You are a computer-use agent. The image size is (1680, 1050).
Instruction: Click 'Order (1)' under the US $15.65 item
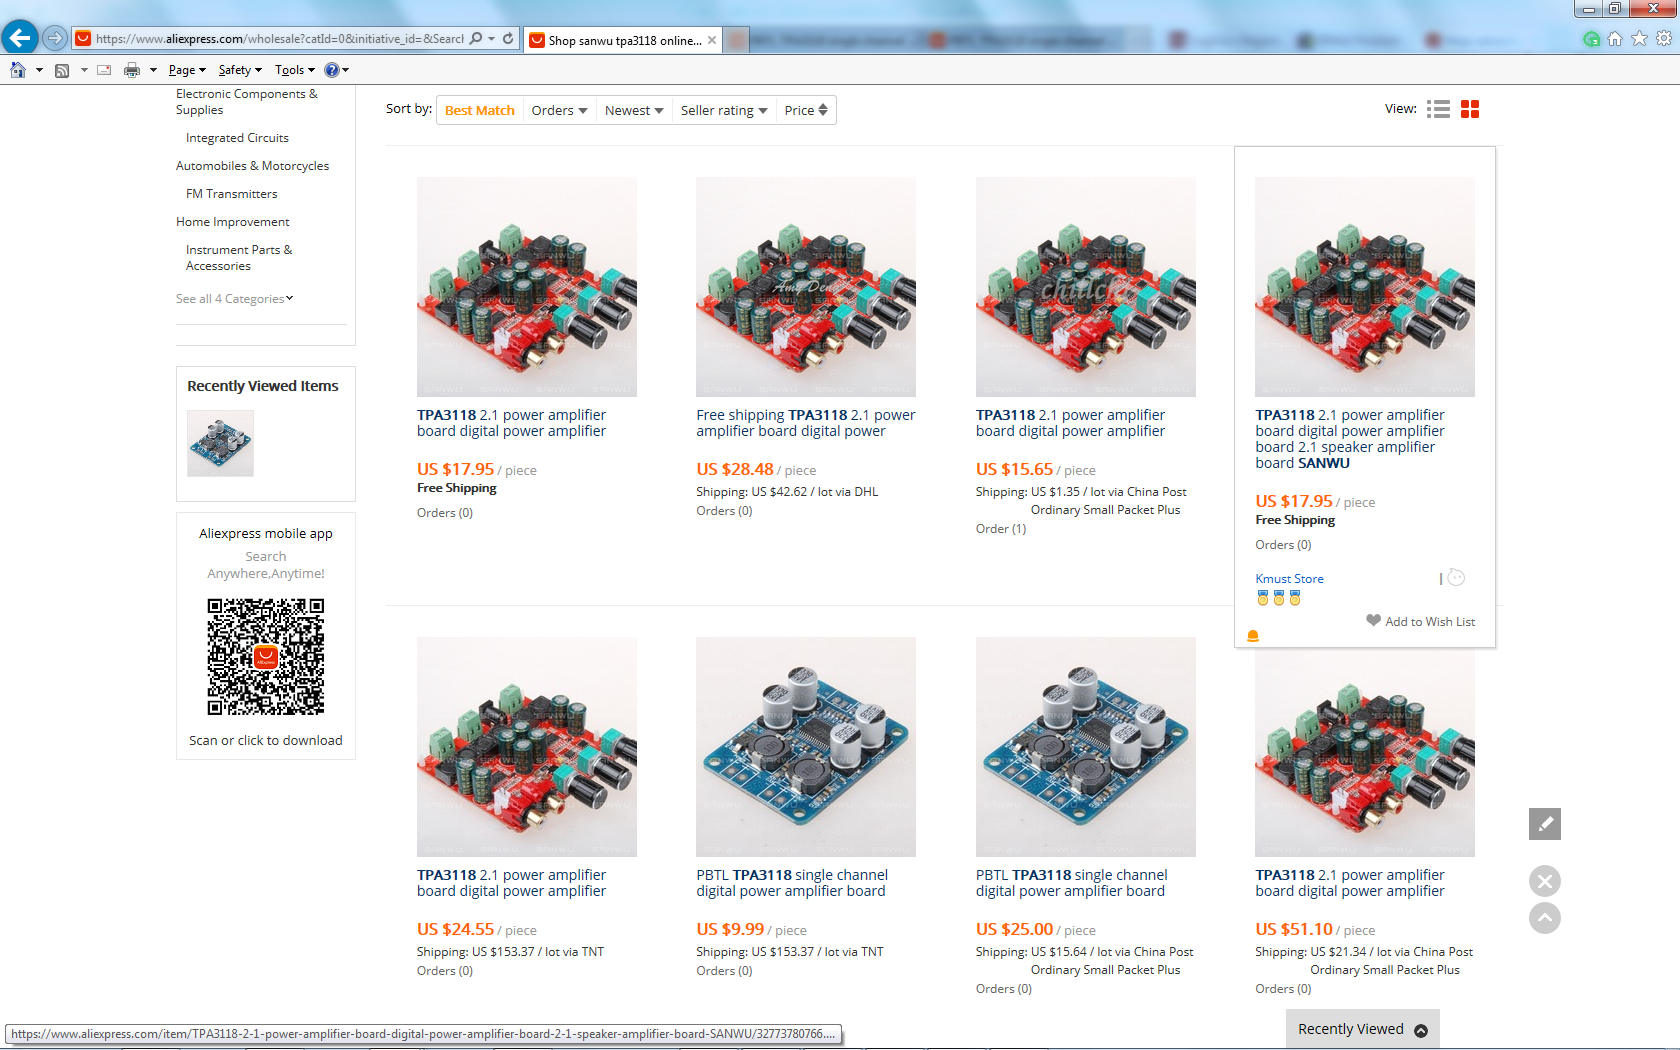1001,529
